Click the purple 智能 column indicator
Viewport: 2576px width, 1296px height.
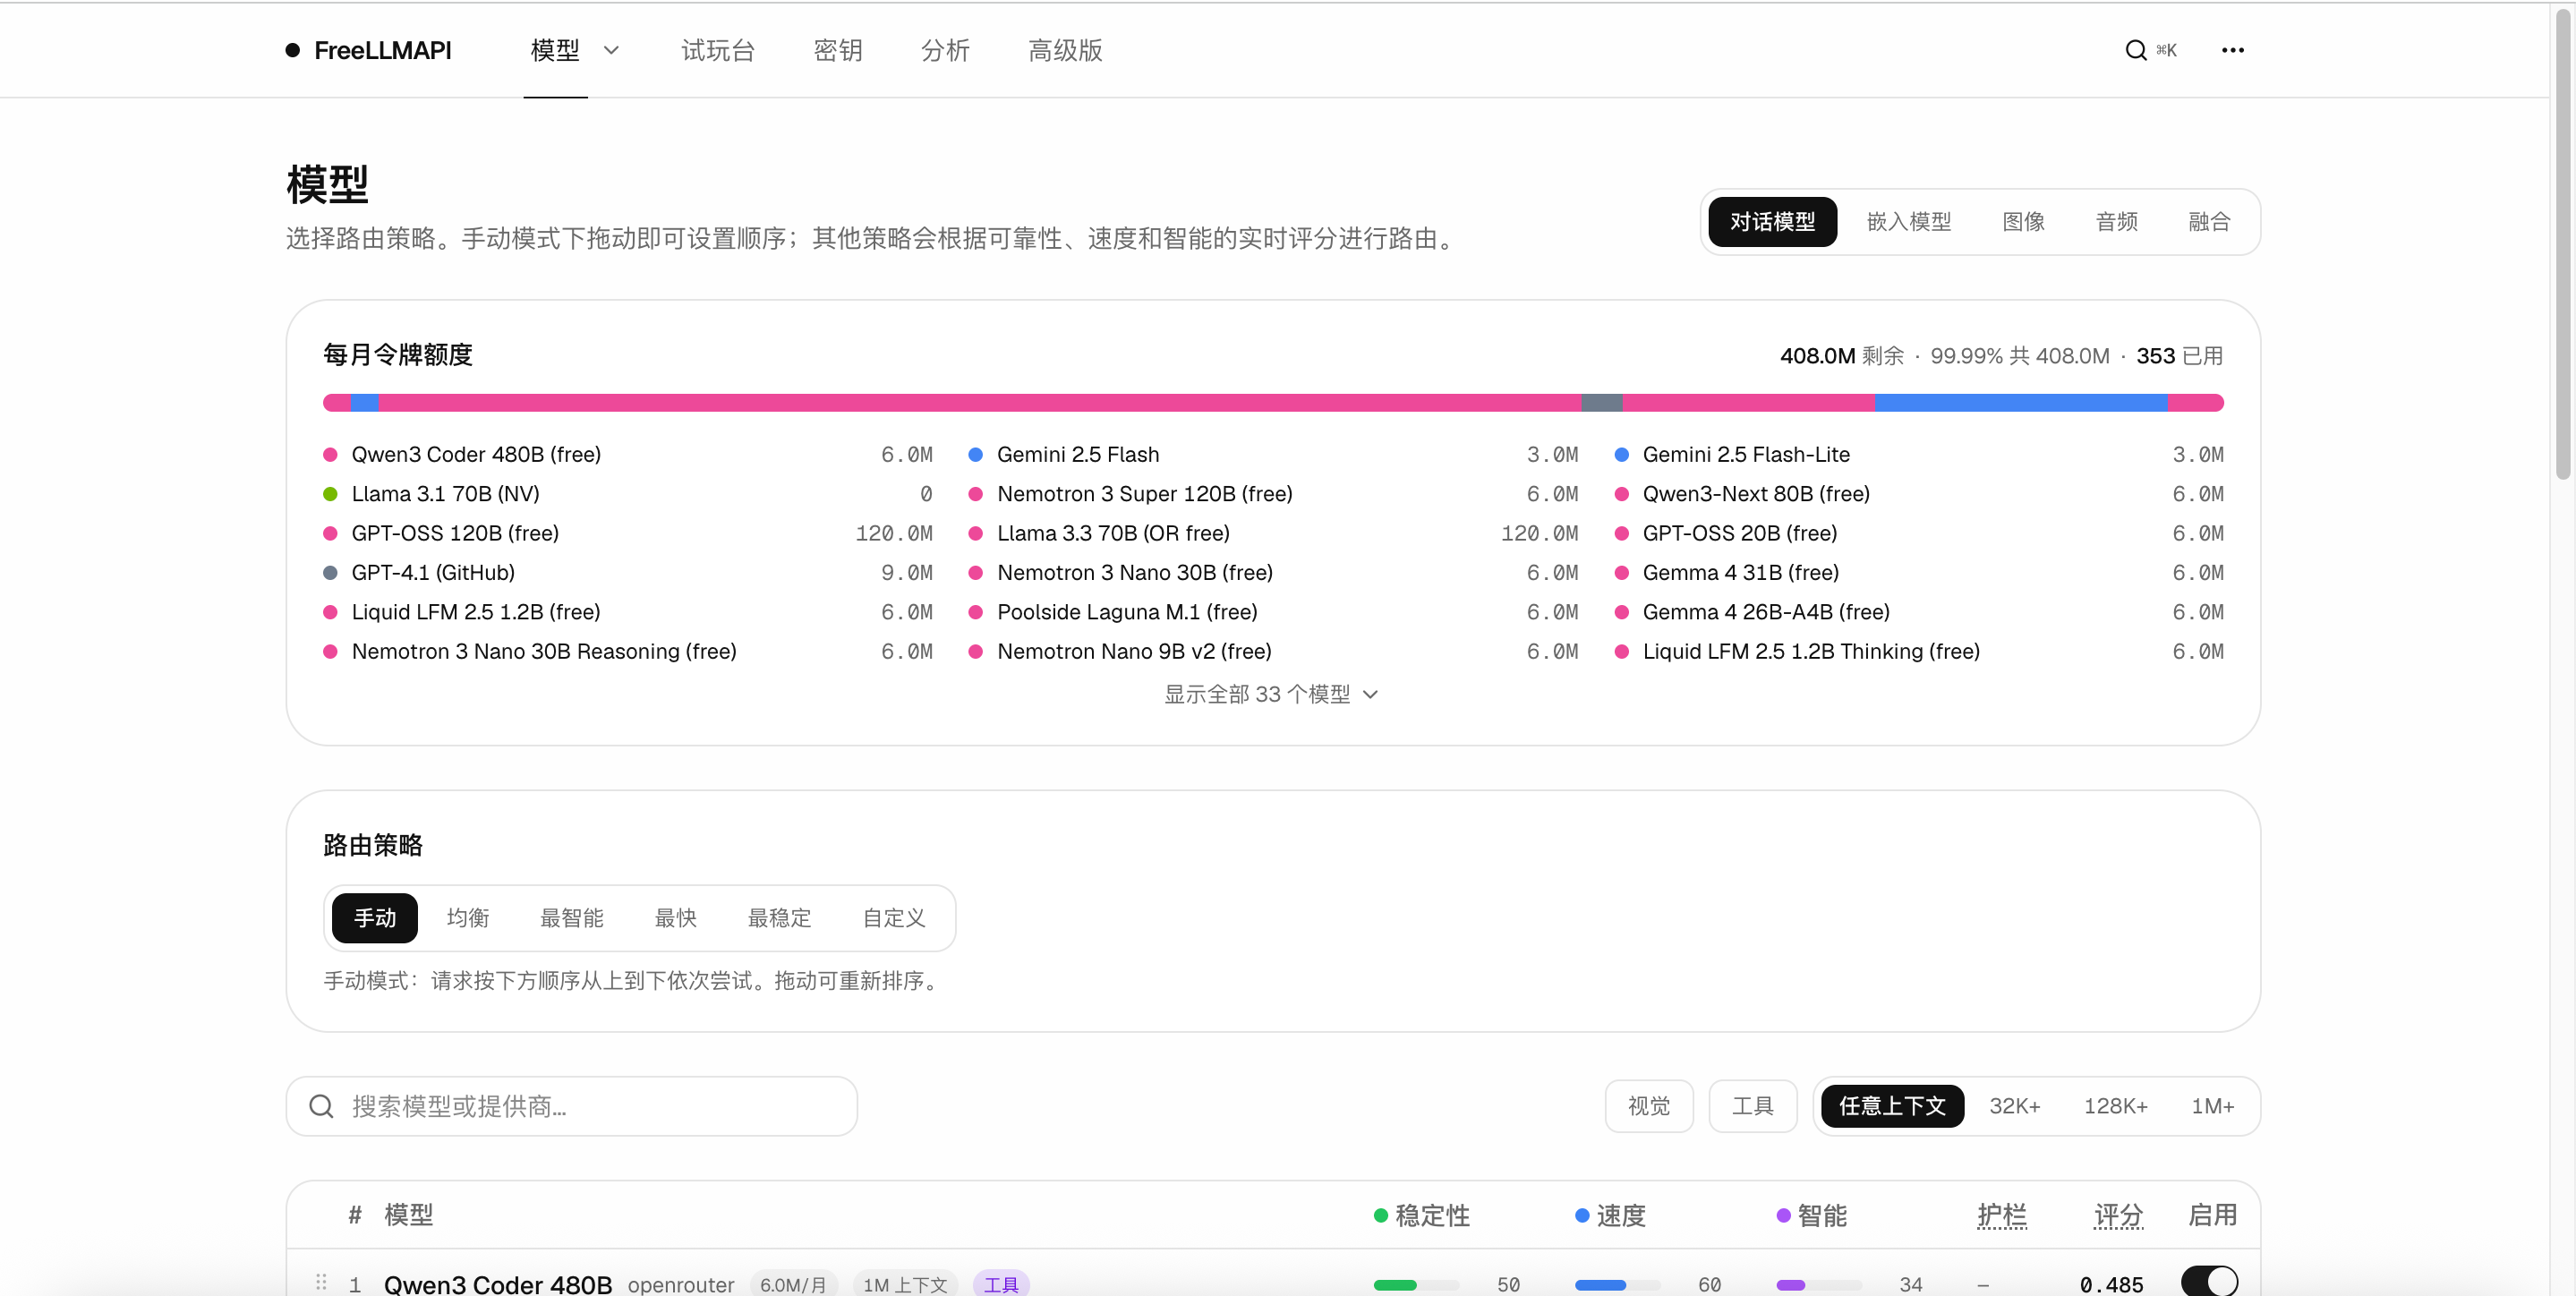[x=1782, y=1215]
